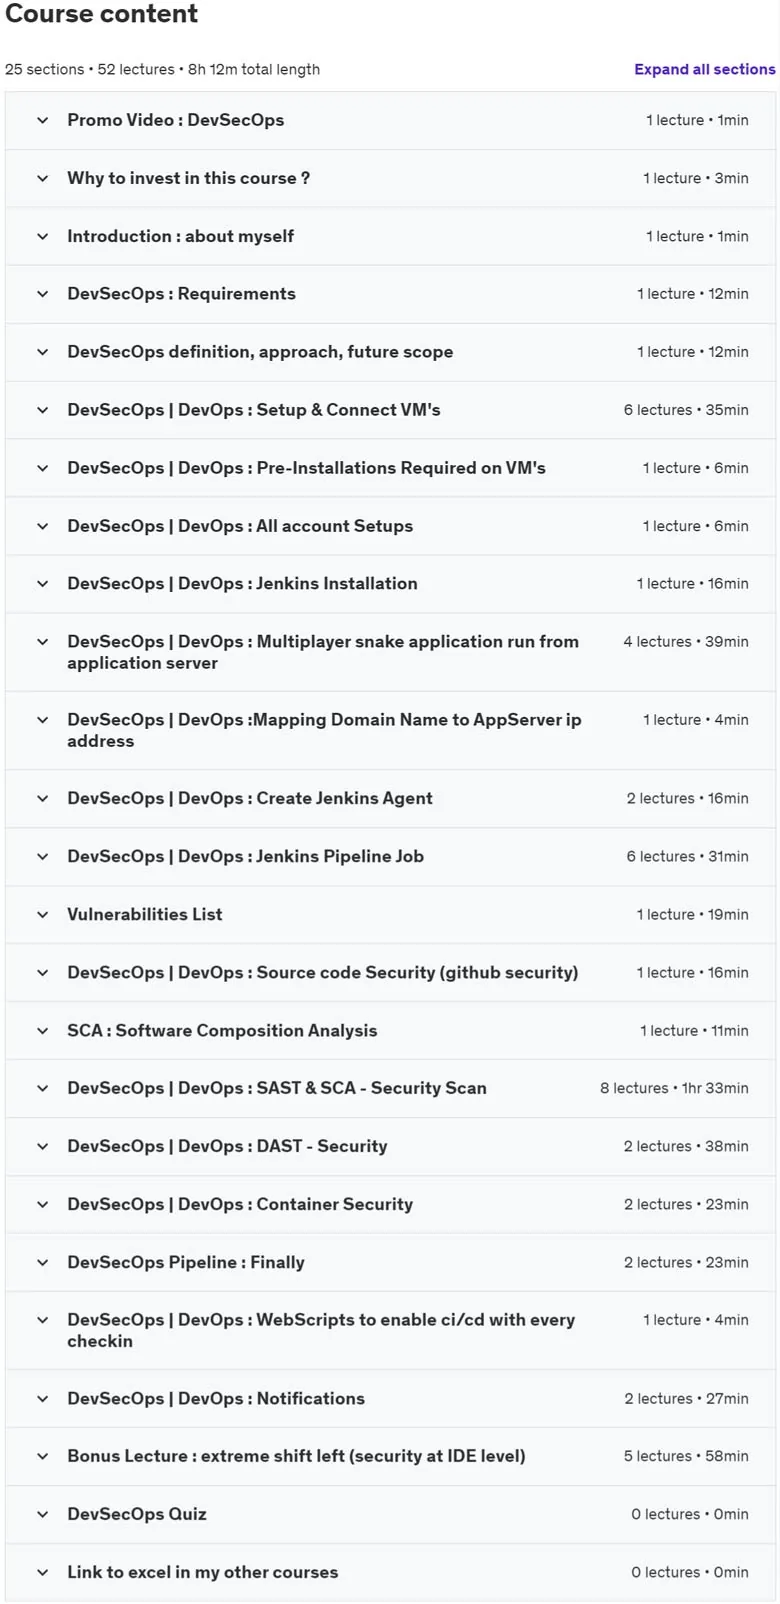Viewport: 780px width, 1604px height.
Task: Open Introduction : about myself section
Action: 390,236
